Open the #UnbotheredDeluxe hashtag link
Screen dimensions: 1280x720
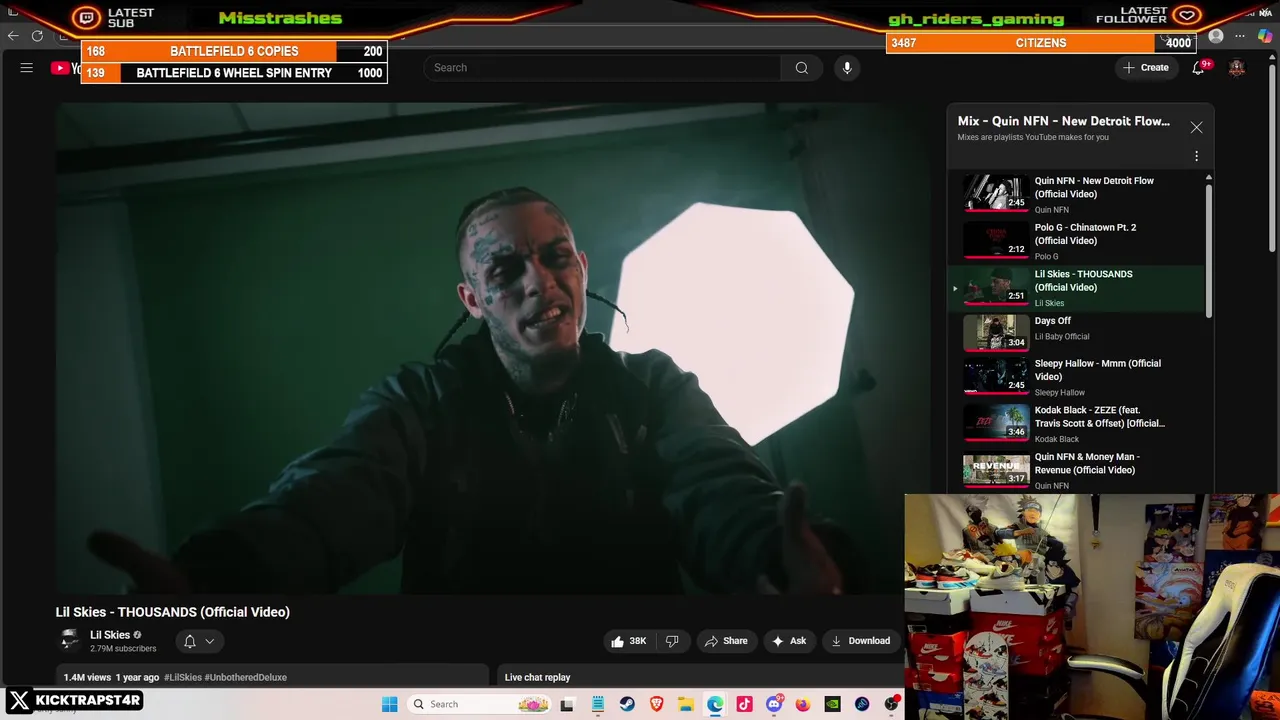(246, 677)
